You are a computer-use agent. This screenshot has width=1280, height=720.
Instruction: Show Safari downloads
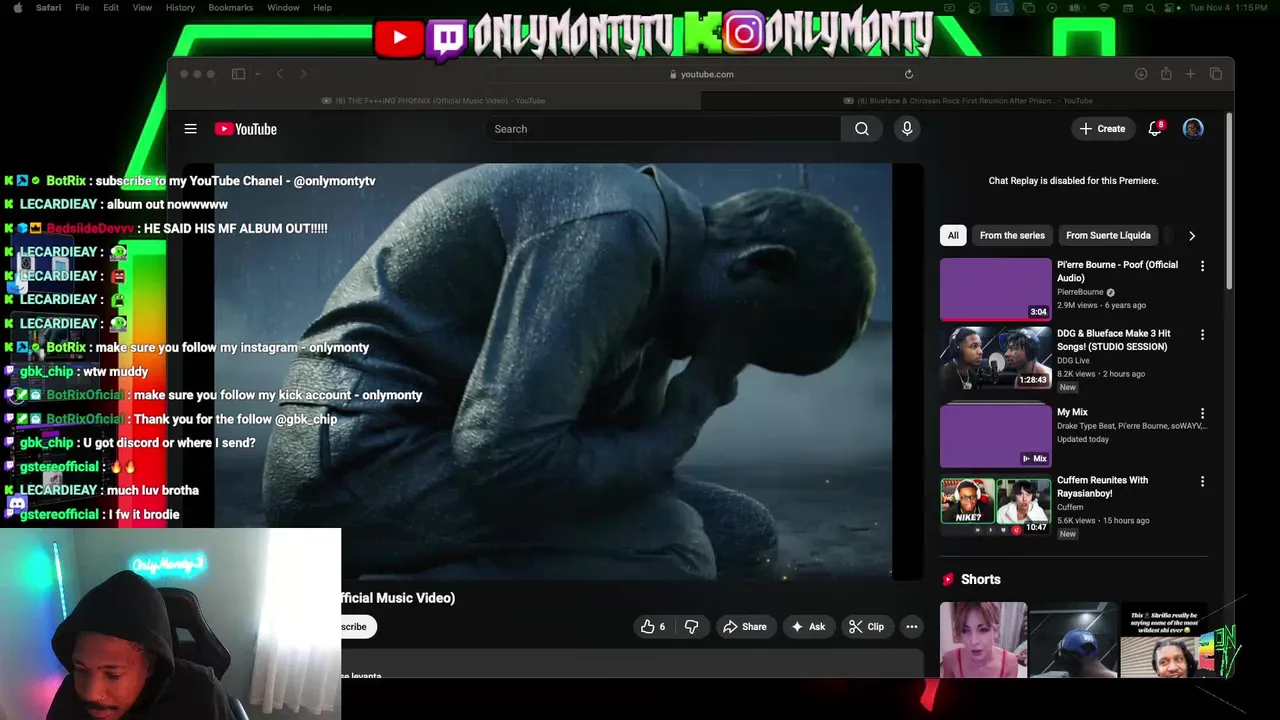pos(1141,74)
